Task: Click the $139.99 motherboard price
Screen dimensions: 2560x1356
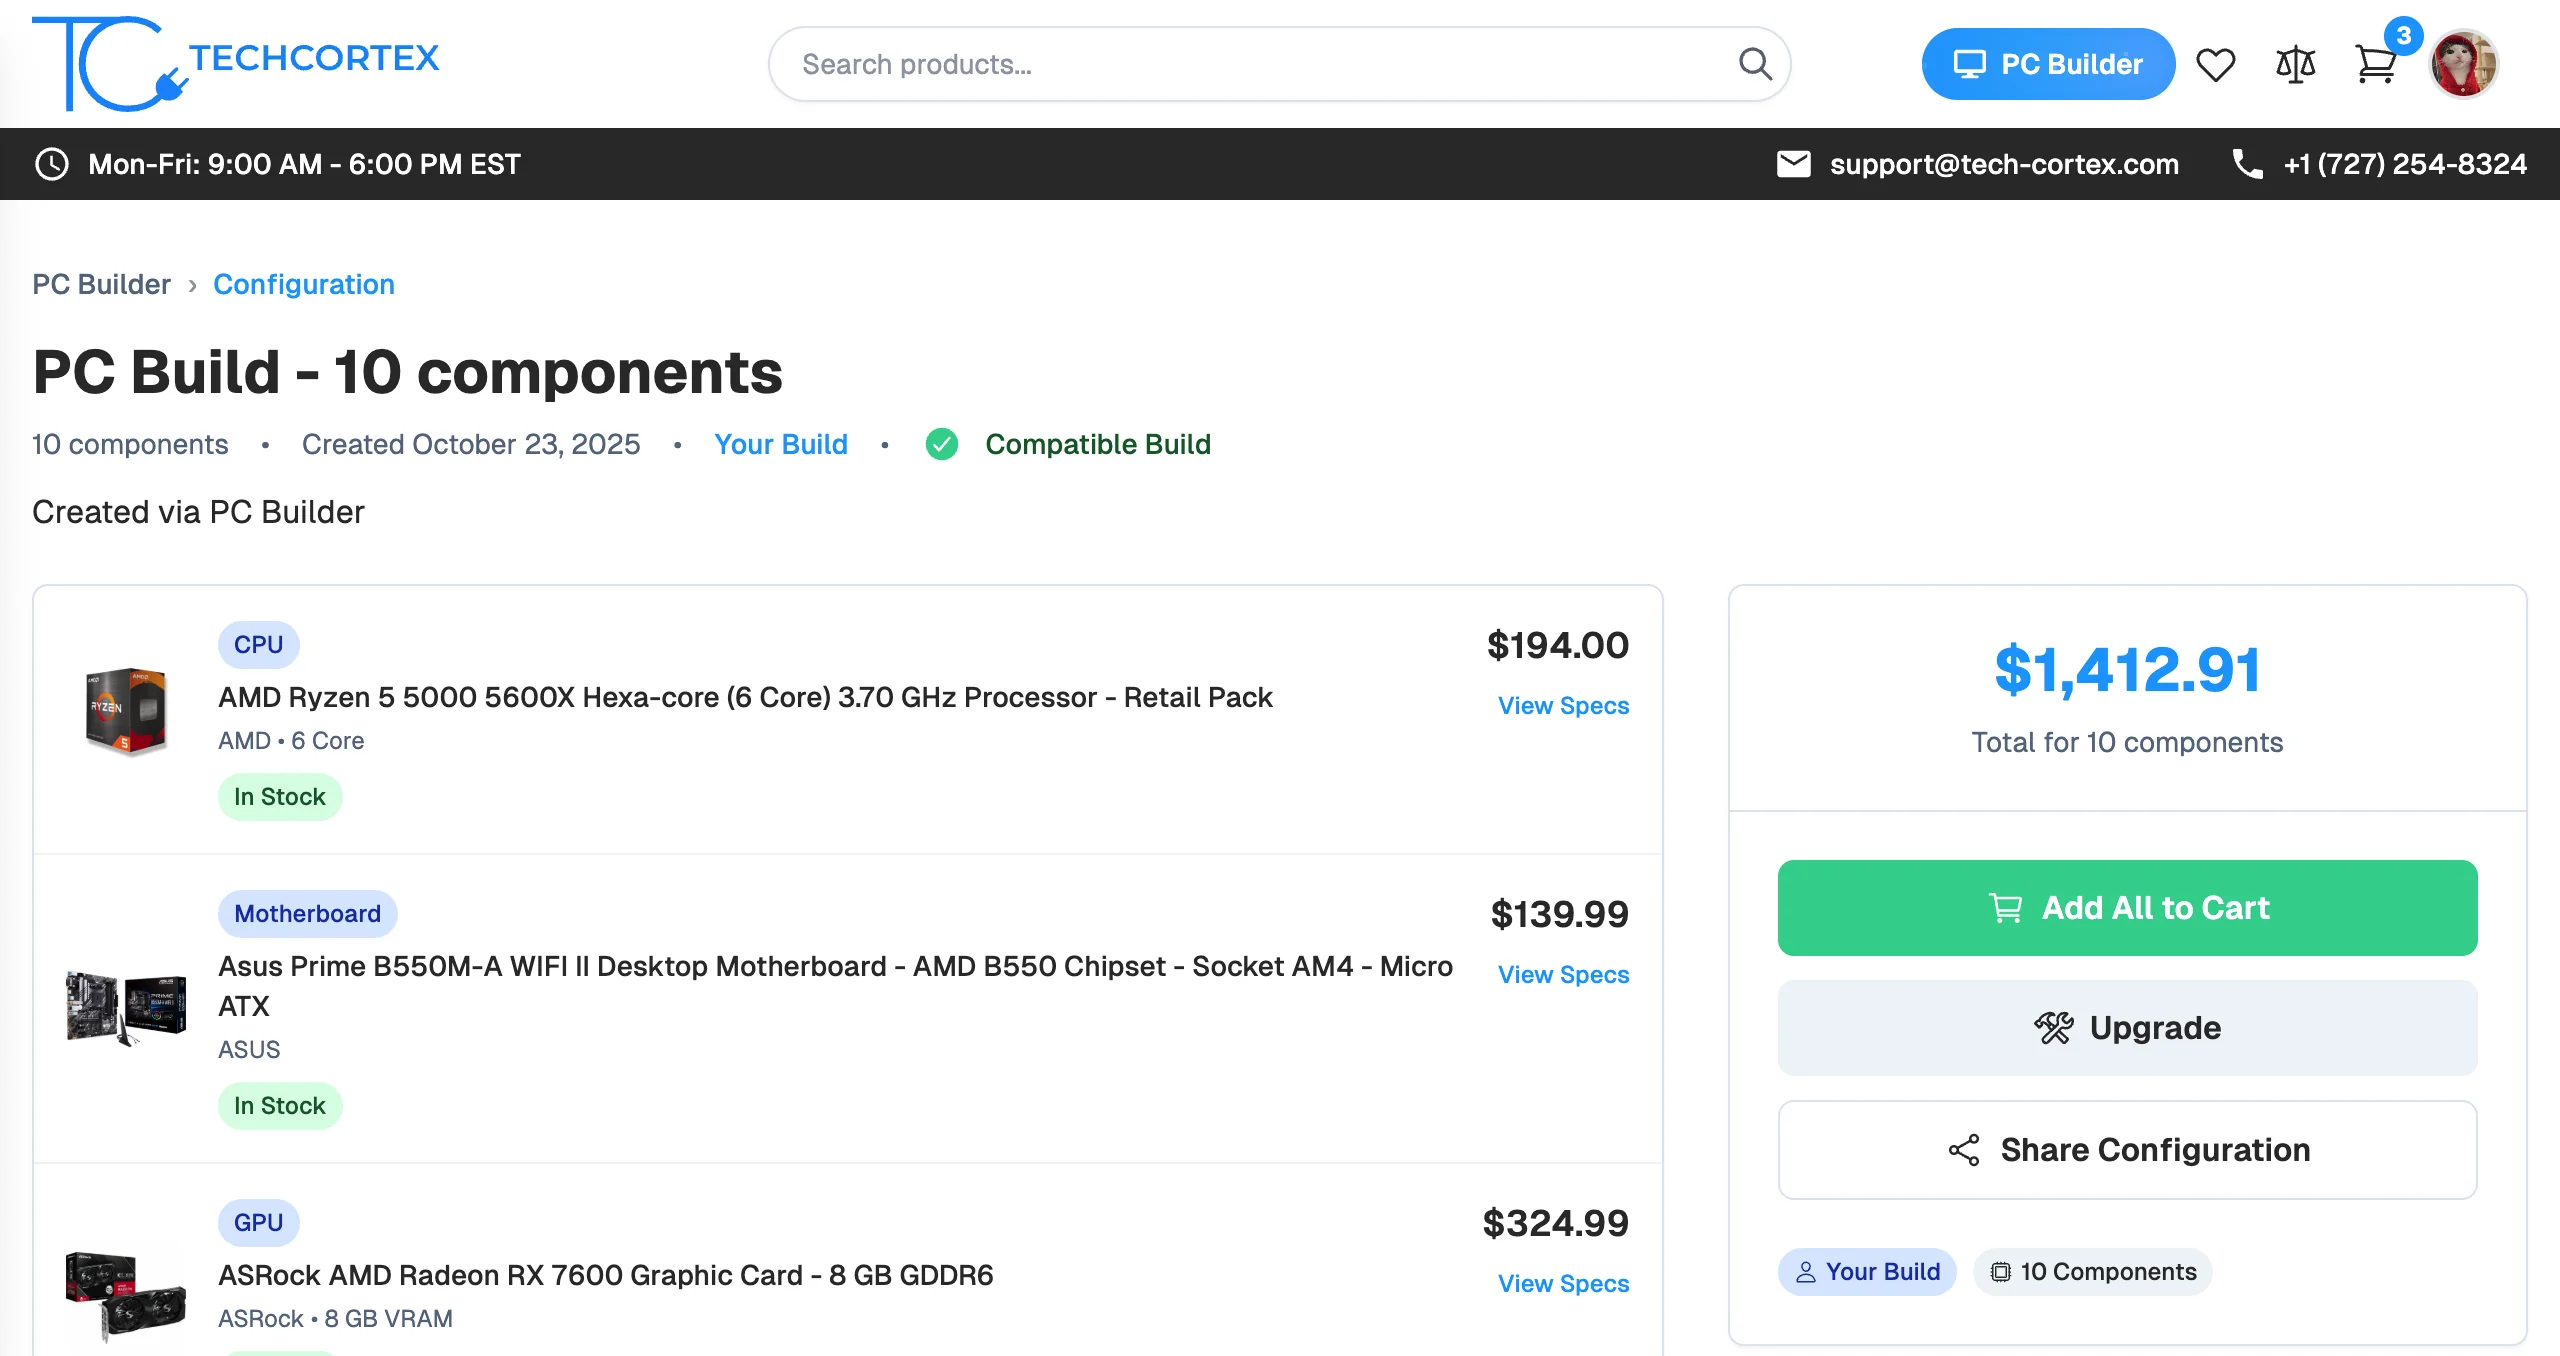Action: [1559, 914]
